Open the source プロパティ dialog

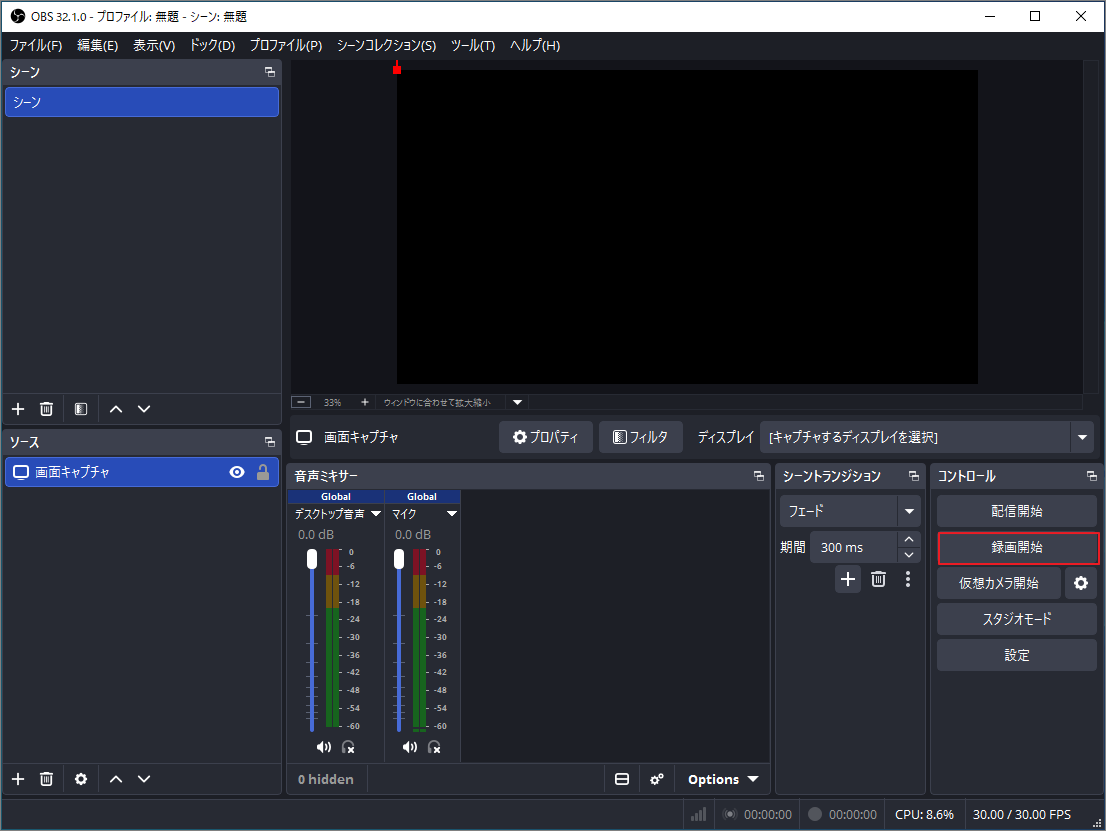click(x=545, y=437)
